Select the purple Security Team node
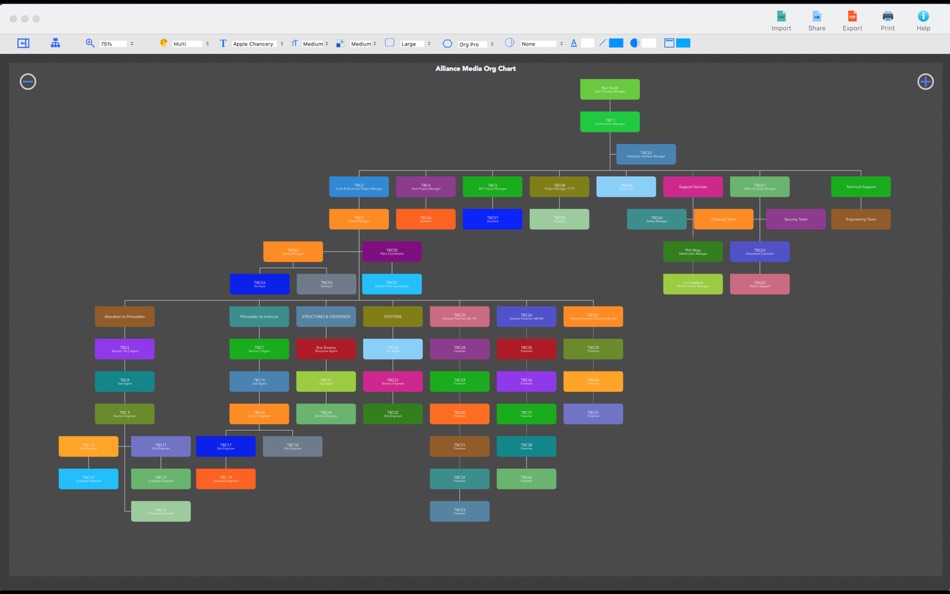This screenshot has width=950, height=594. (796, 219)
